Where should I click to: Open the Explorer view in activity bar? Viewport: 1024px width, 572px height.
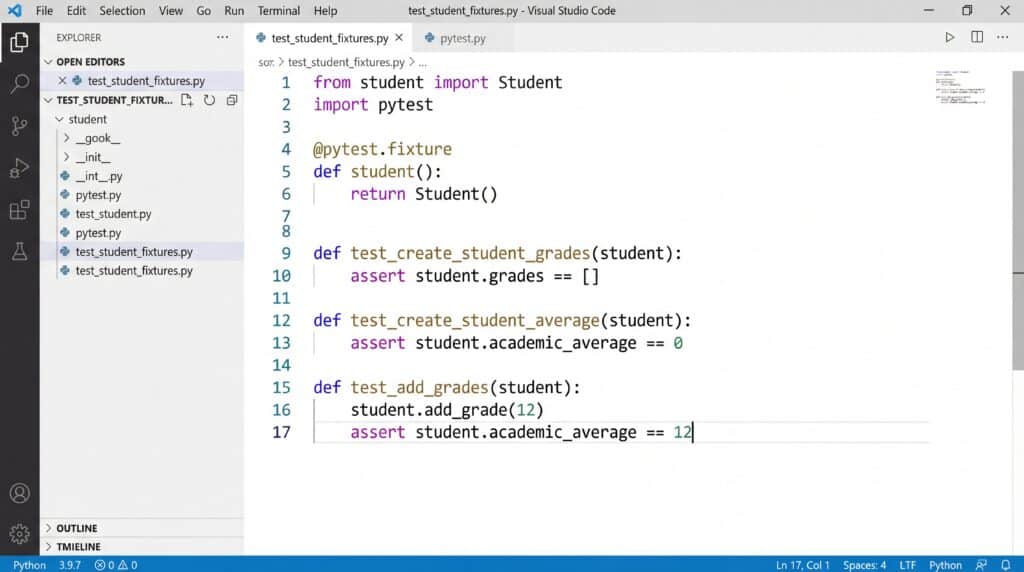coord(19,42)
